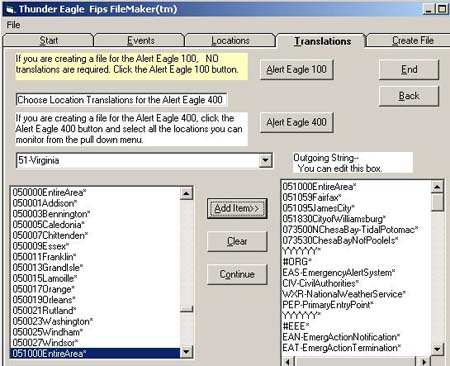The height and width of the screenshot is (366, 450).
Task: Click the locations list scroll-up arrow
Action: (x=186, y=193)
